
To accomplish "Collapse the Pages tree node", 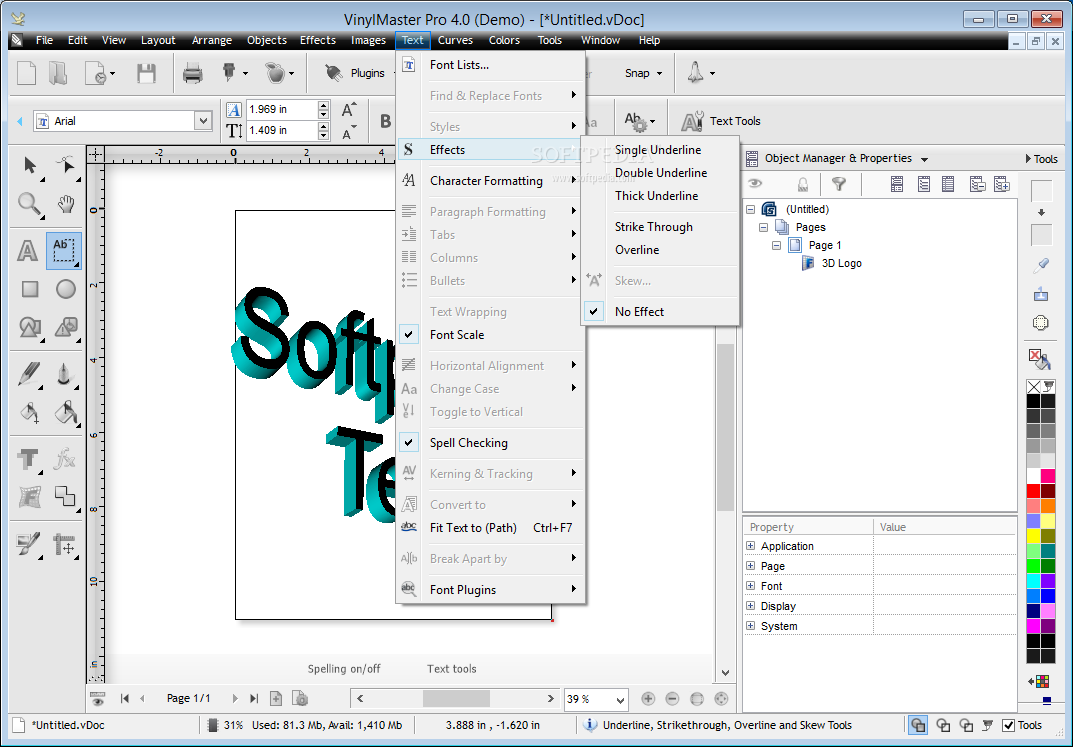I will coord(764,227).
